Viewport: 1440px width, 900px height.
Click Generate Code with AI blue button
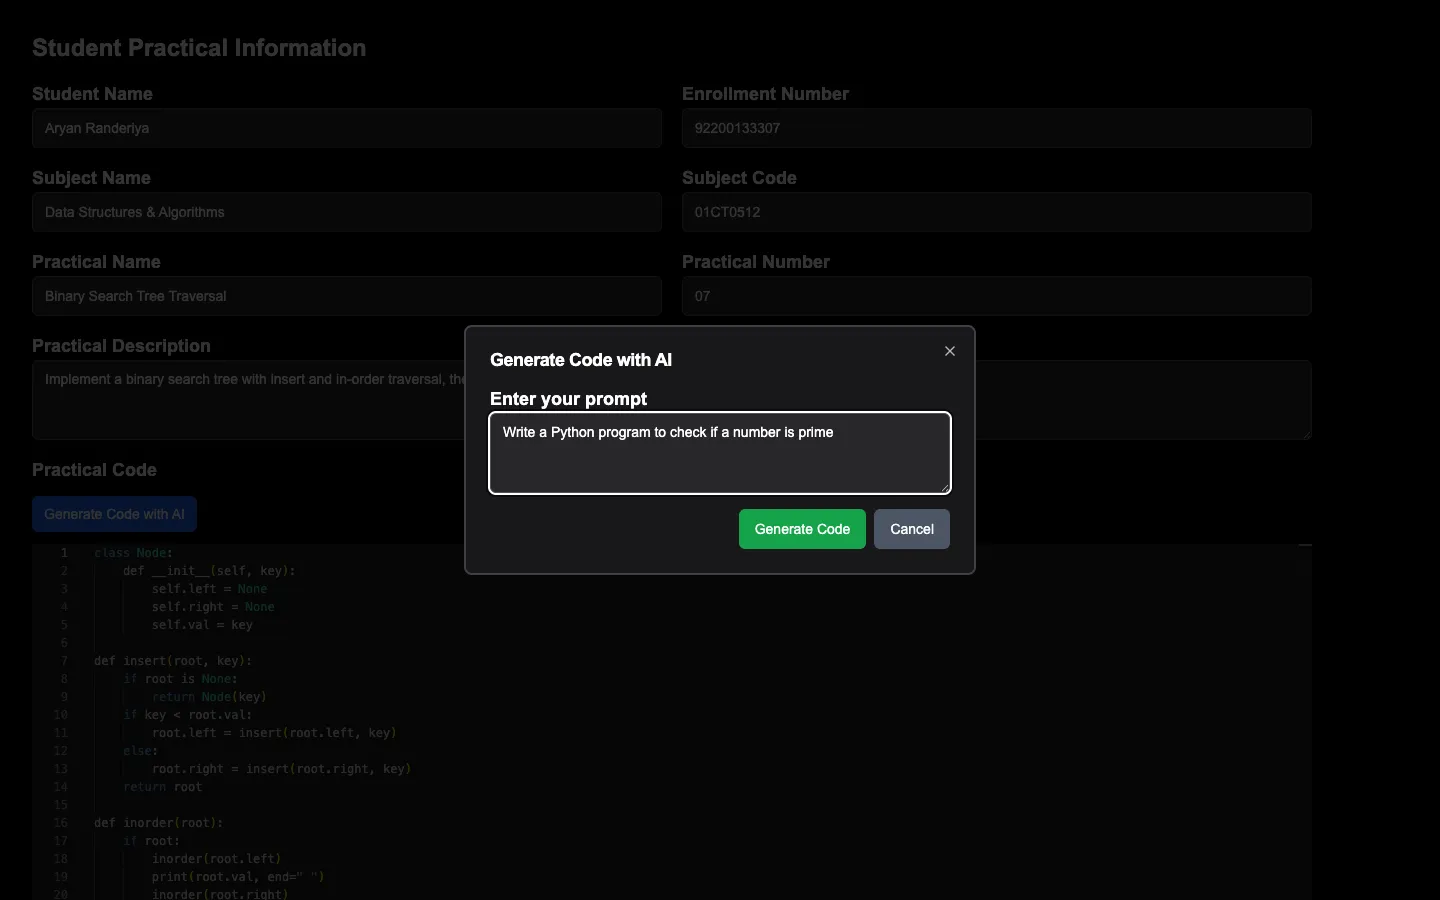114,514
